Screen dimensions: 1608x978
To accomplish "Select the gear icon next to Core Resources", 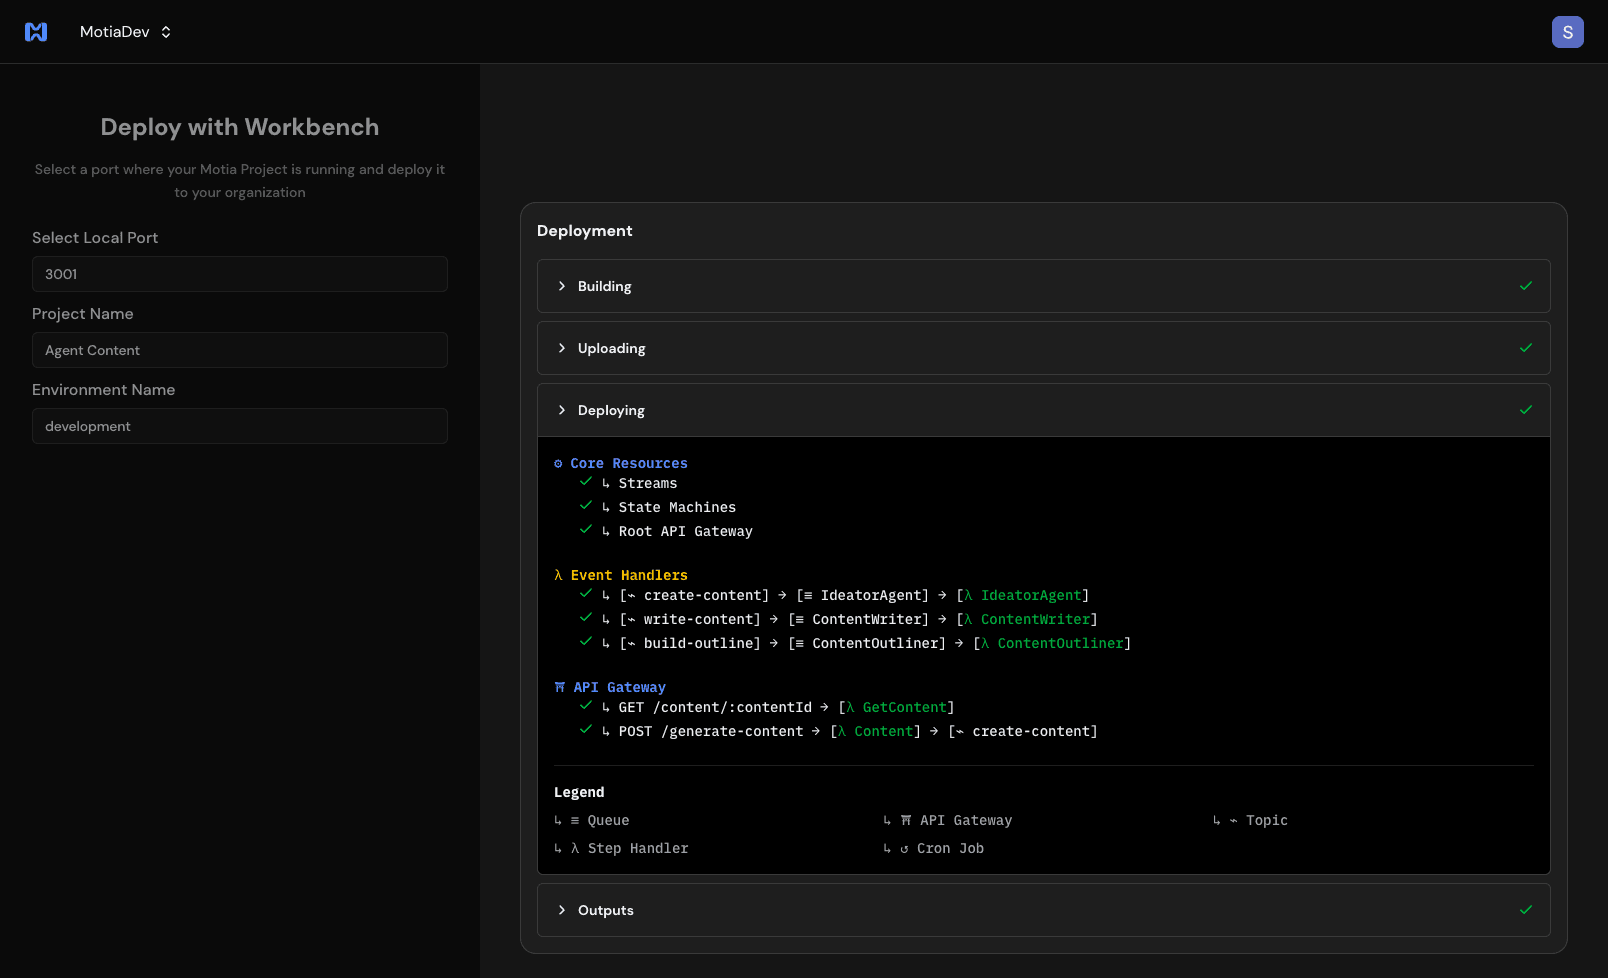I will pos(558,463).
